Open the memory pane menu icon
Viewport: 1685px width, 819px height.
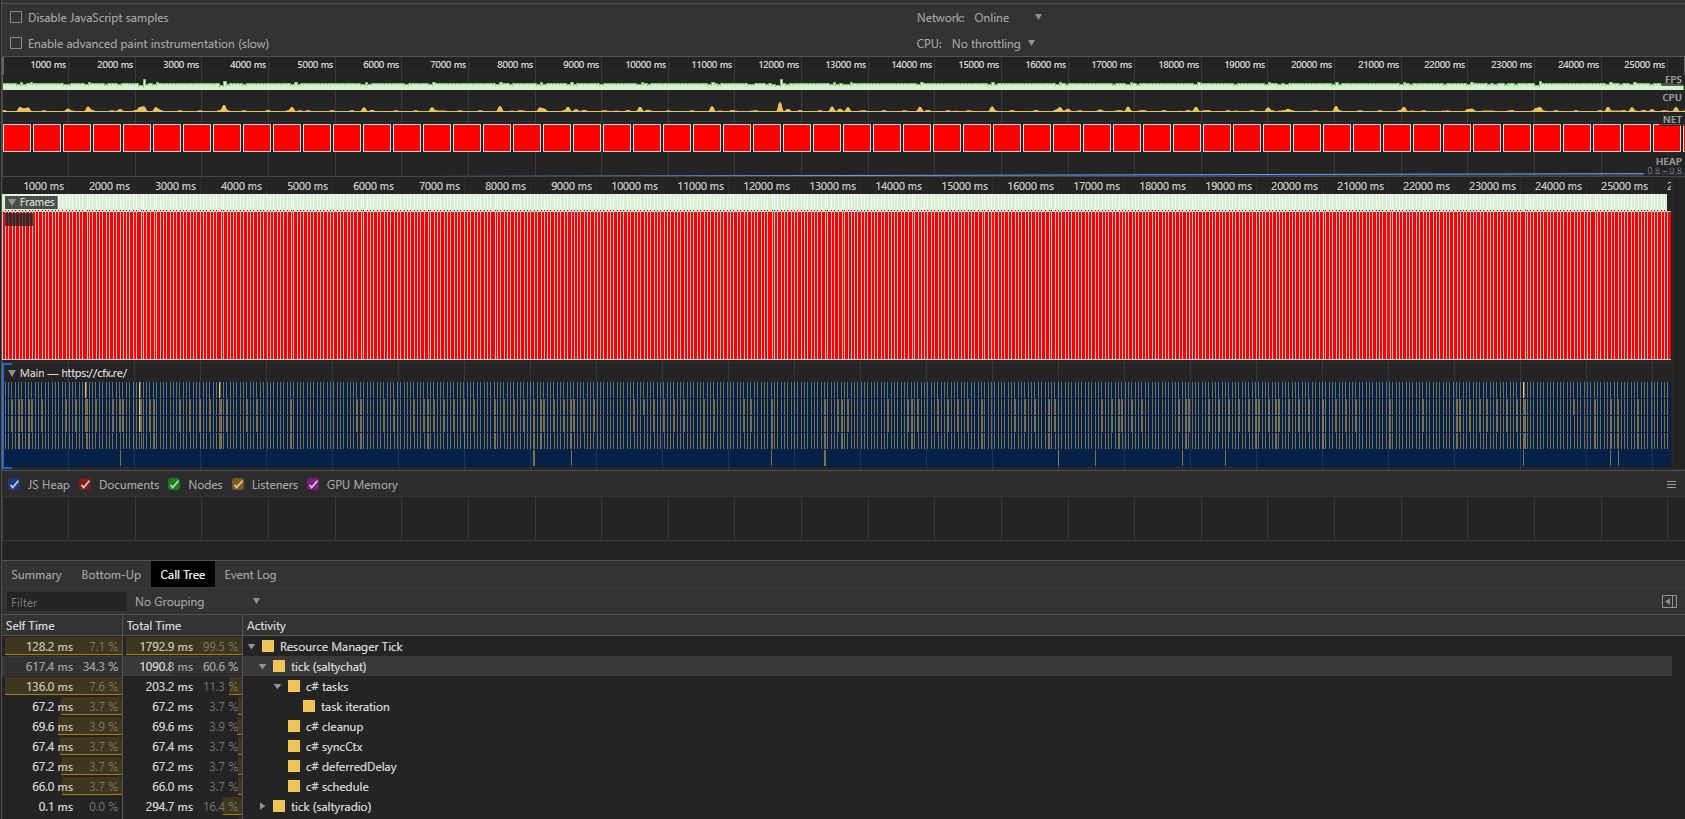1671,484
